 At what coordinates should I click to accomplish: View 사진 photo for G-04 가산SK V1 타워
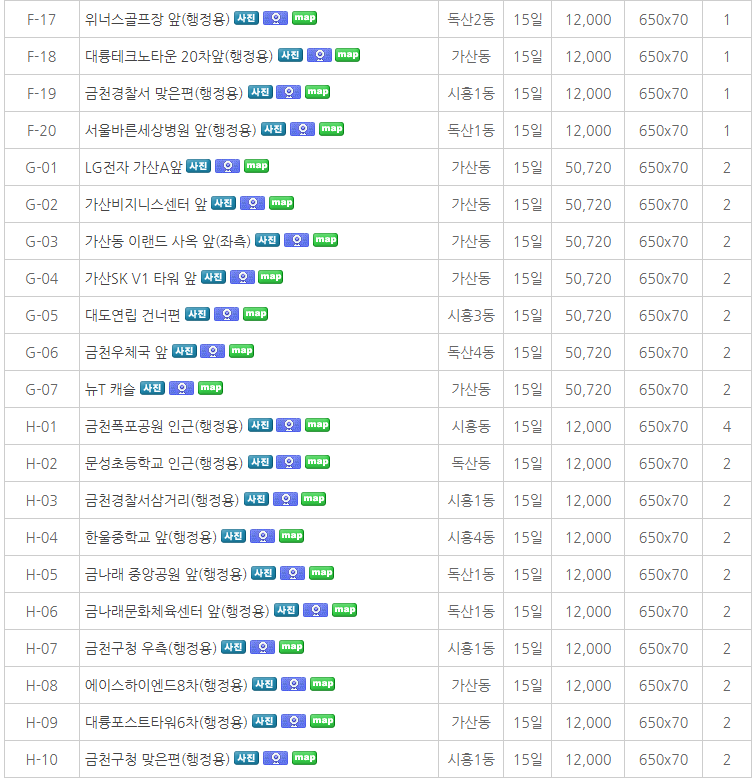coord(214,277)
